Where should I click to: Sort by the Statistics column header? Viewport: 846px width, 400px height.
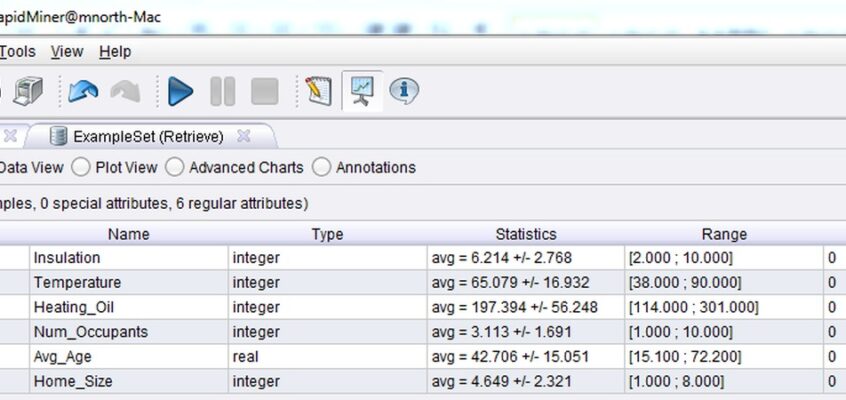pyautogui.click(x=526, y=234)
